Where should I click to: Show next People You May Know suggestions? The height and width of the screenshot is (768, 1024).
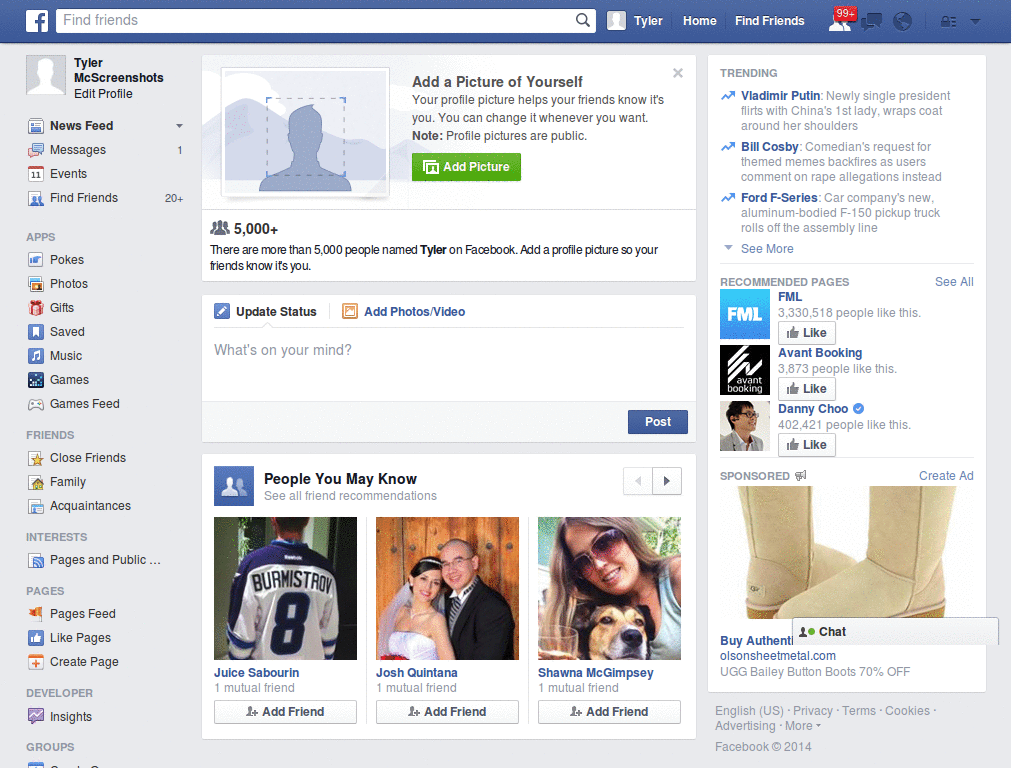click(667, 481)
